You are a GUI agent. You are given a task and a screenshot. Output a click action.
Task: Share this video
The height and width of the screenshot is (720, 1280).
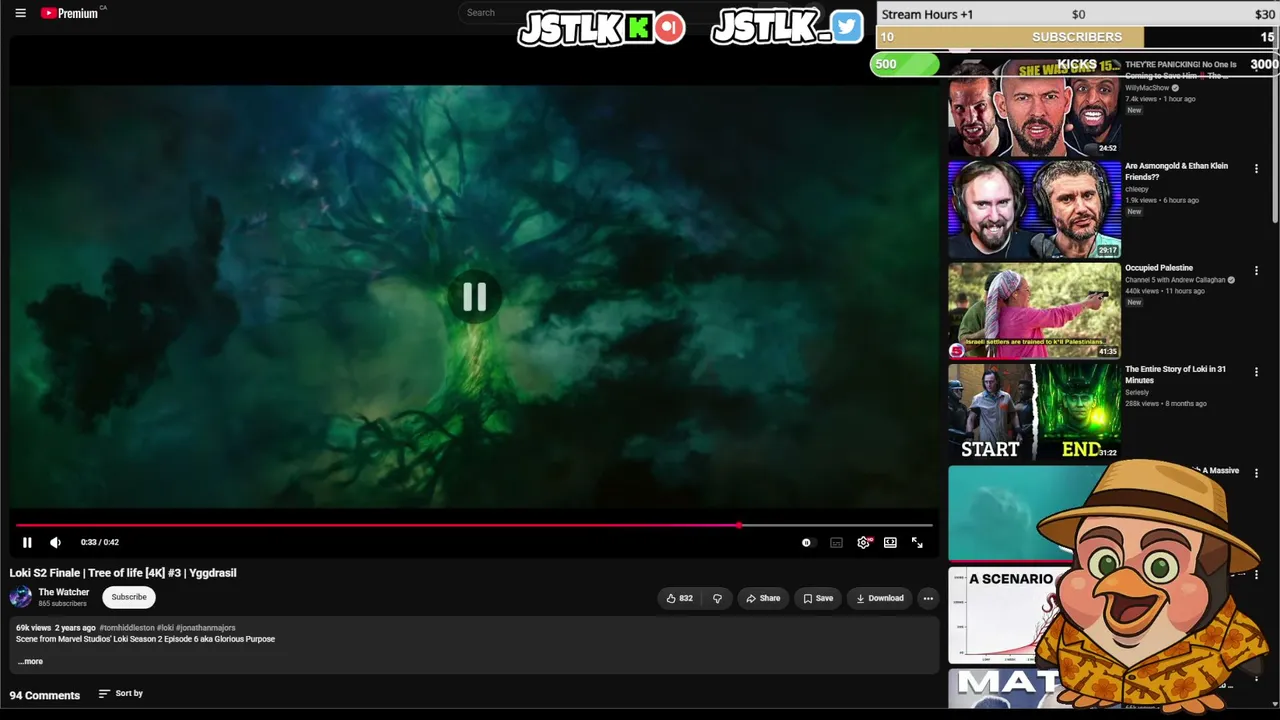pos(763,598)
